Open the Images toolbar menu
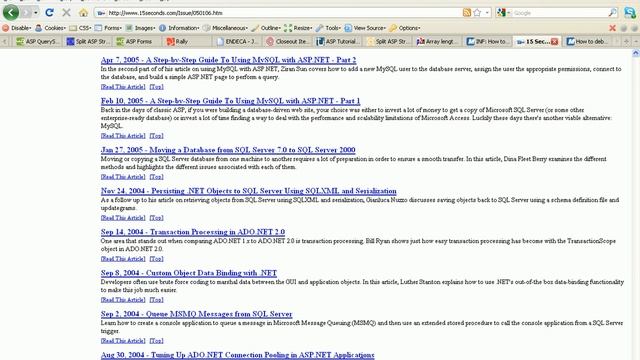 point(140,28)
